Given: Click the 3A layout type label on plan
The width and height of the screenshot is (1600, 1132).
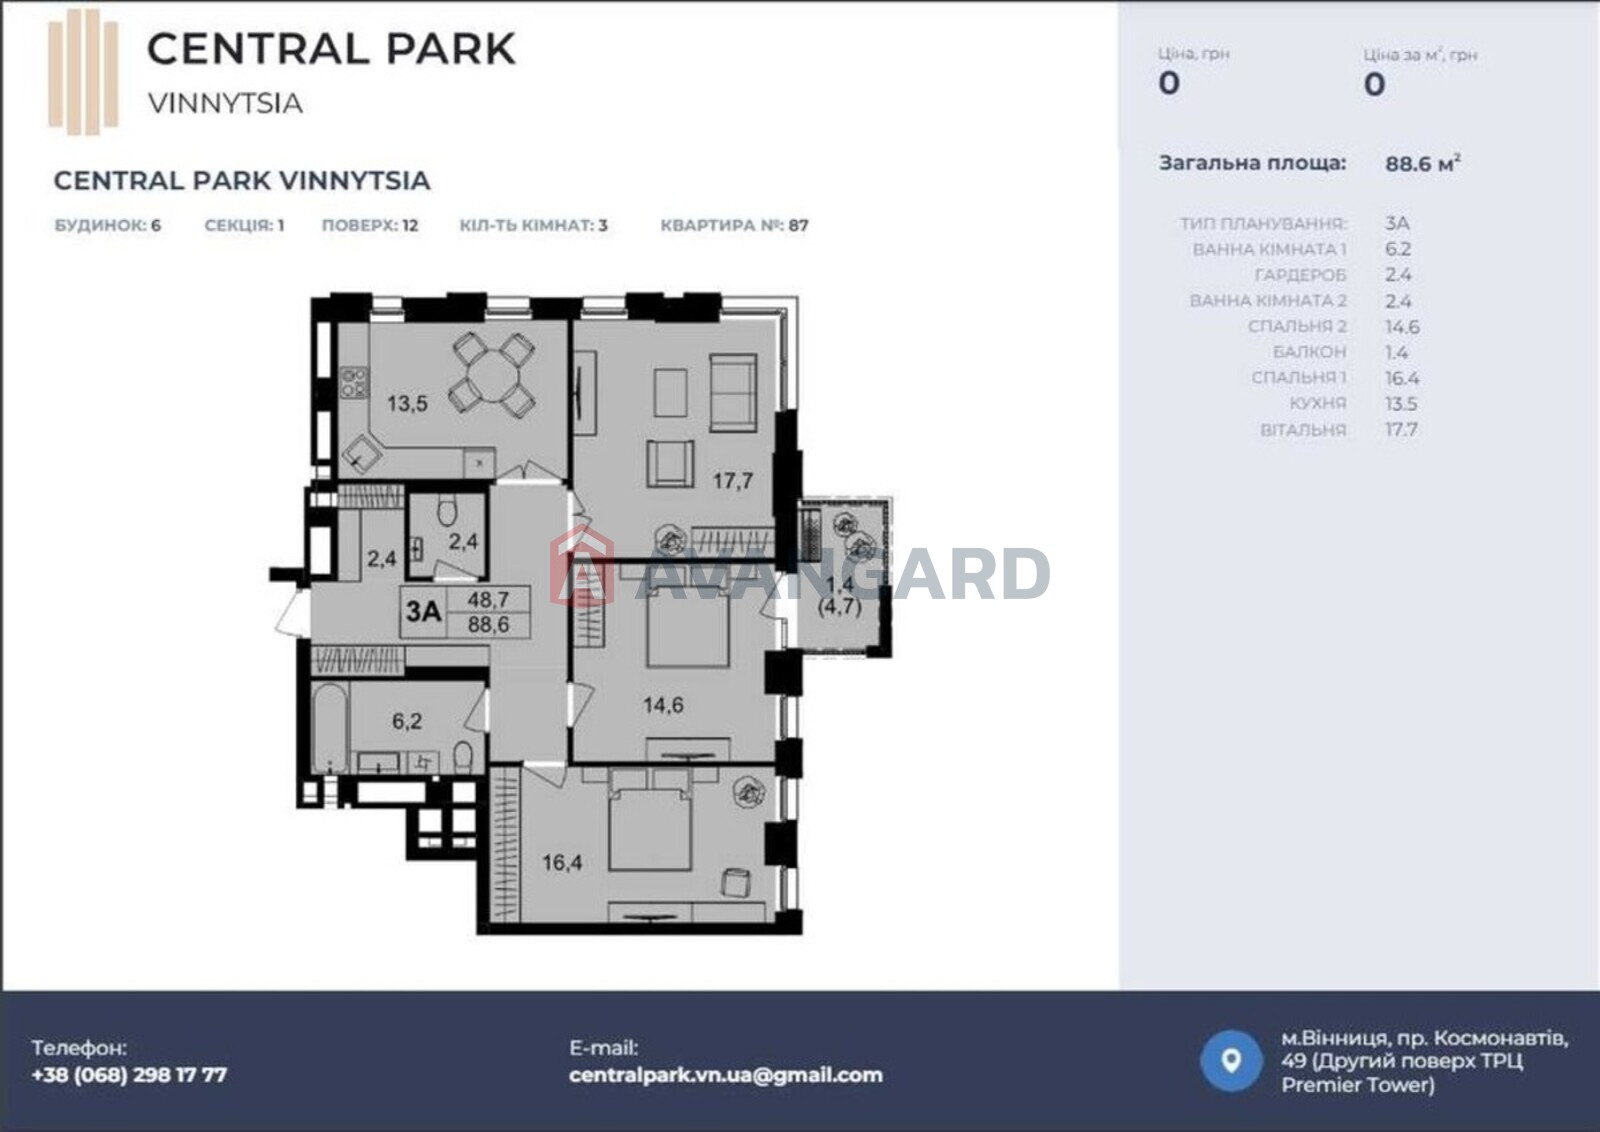Looking at the screenshot, I should click(x=423, y=611).
